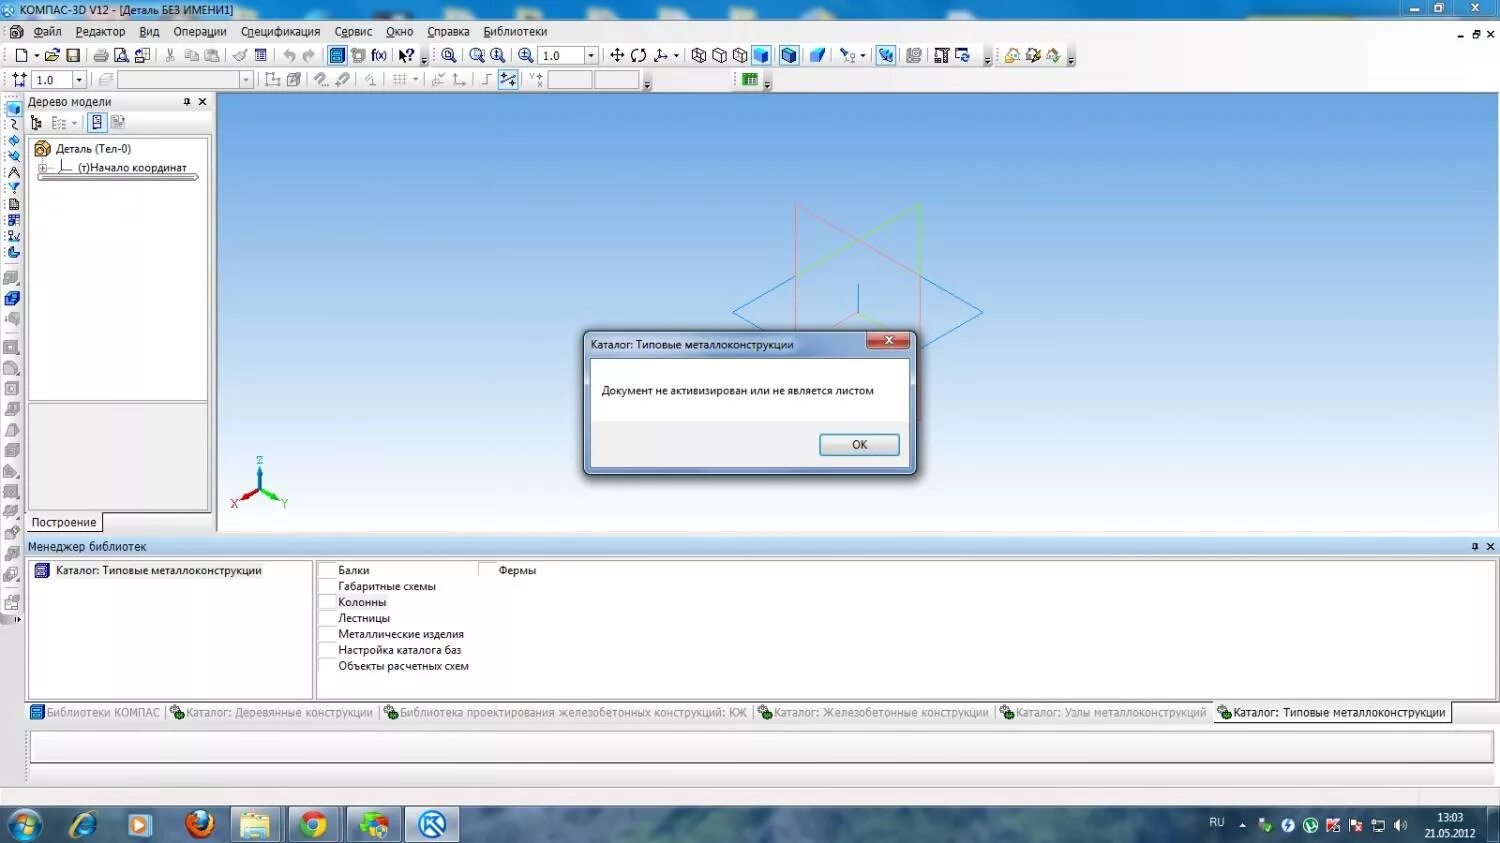This screenshot has width=1500, height=843.
Task: Switch to Библиотеки КОМПАС tab
Action: point(95,713)
